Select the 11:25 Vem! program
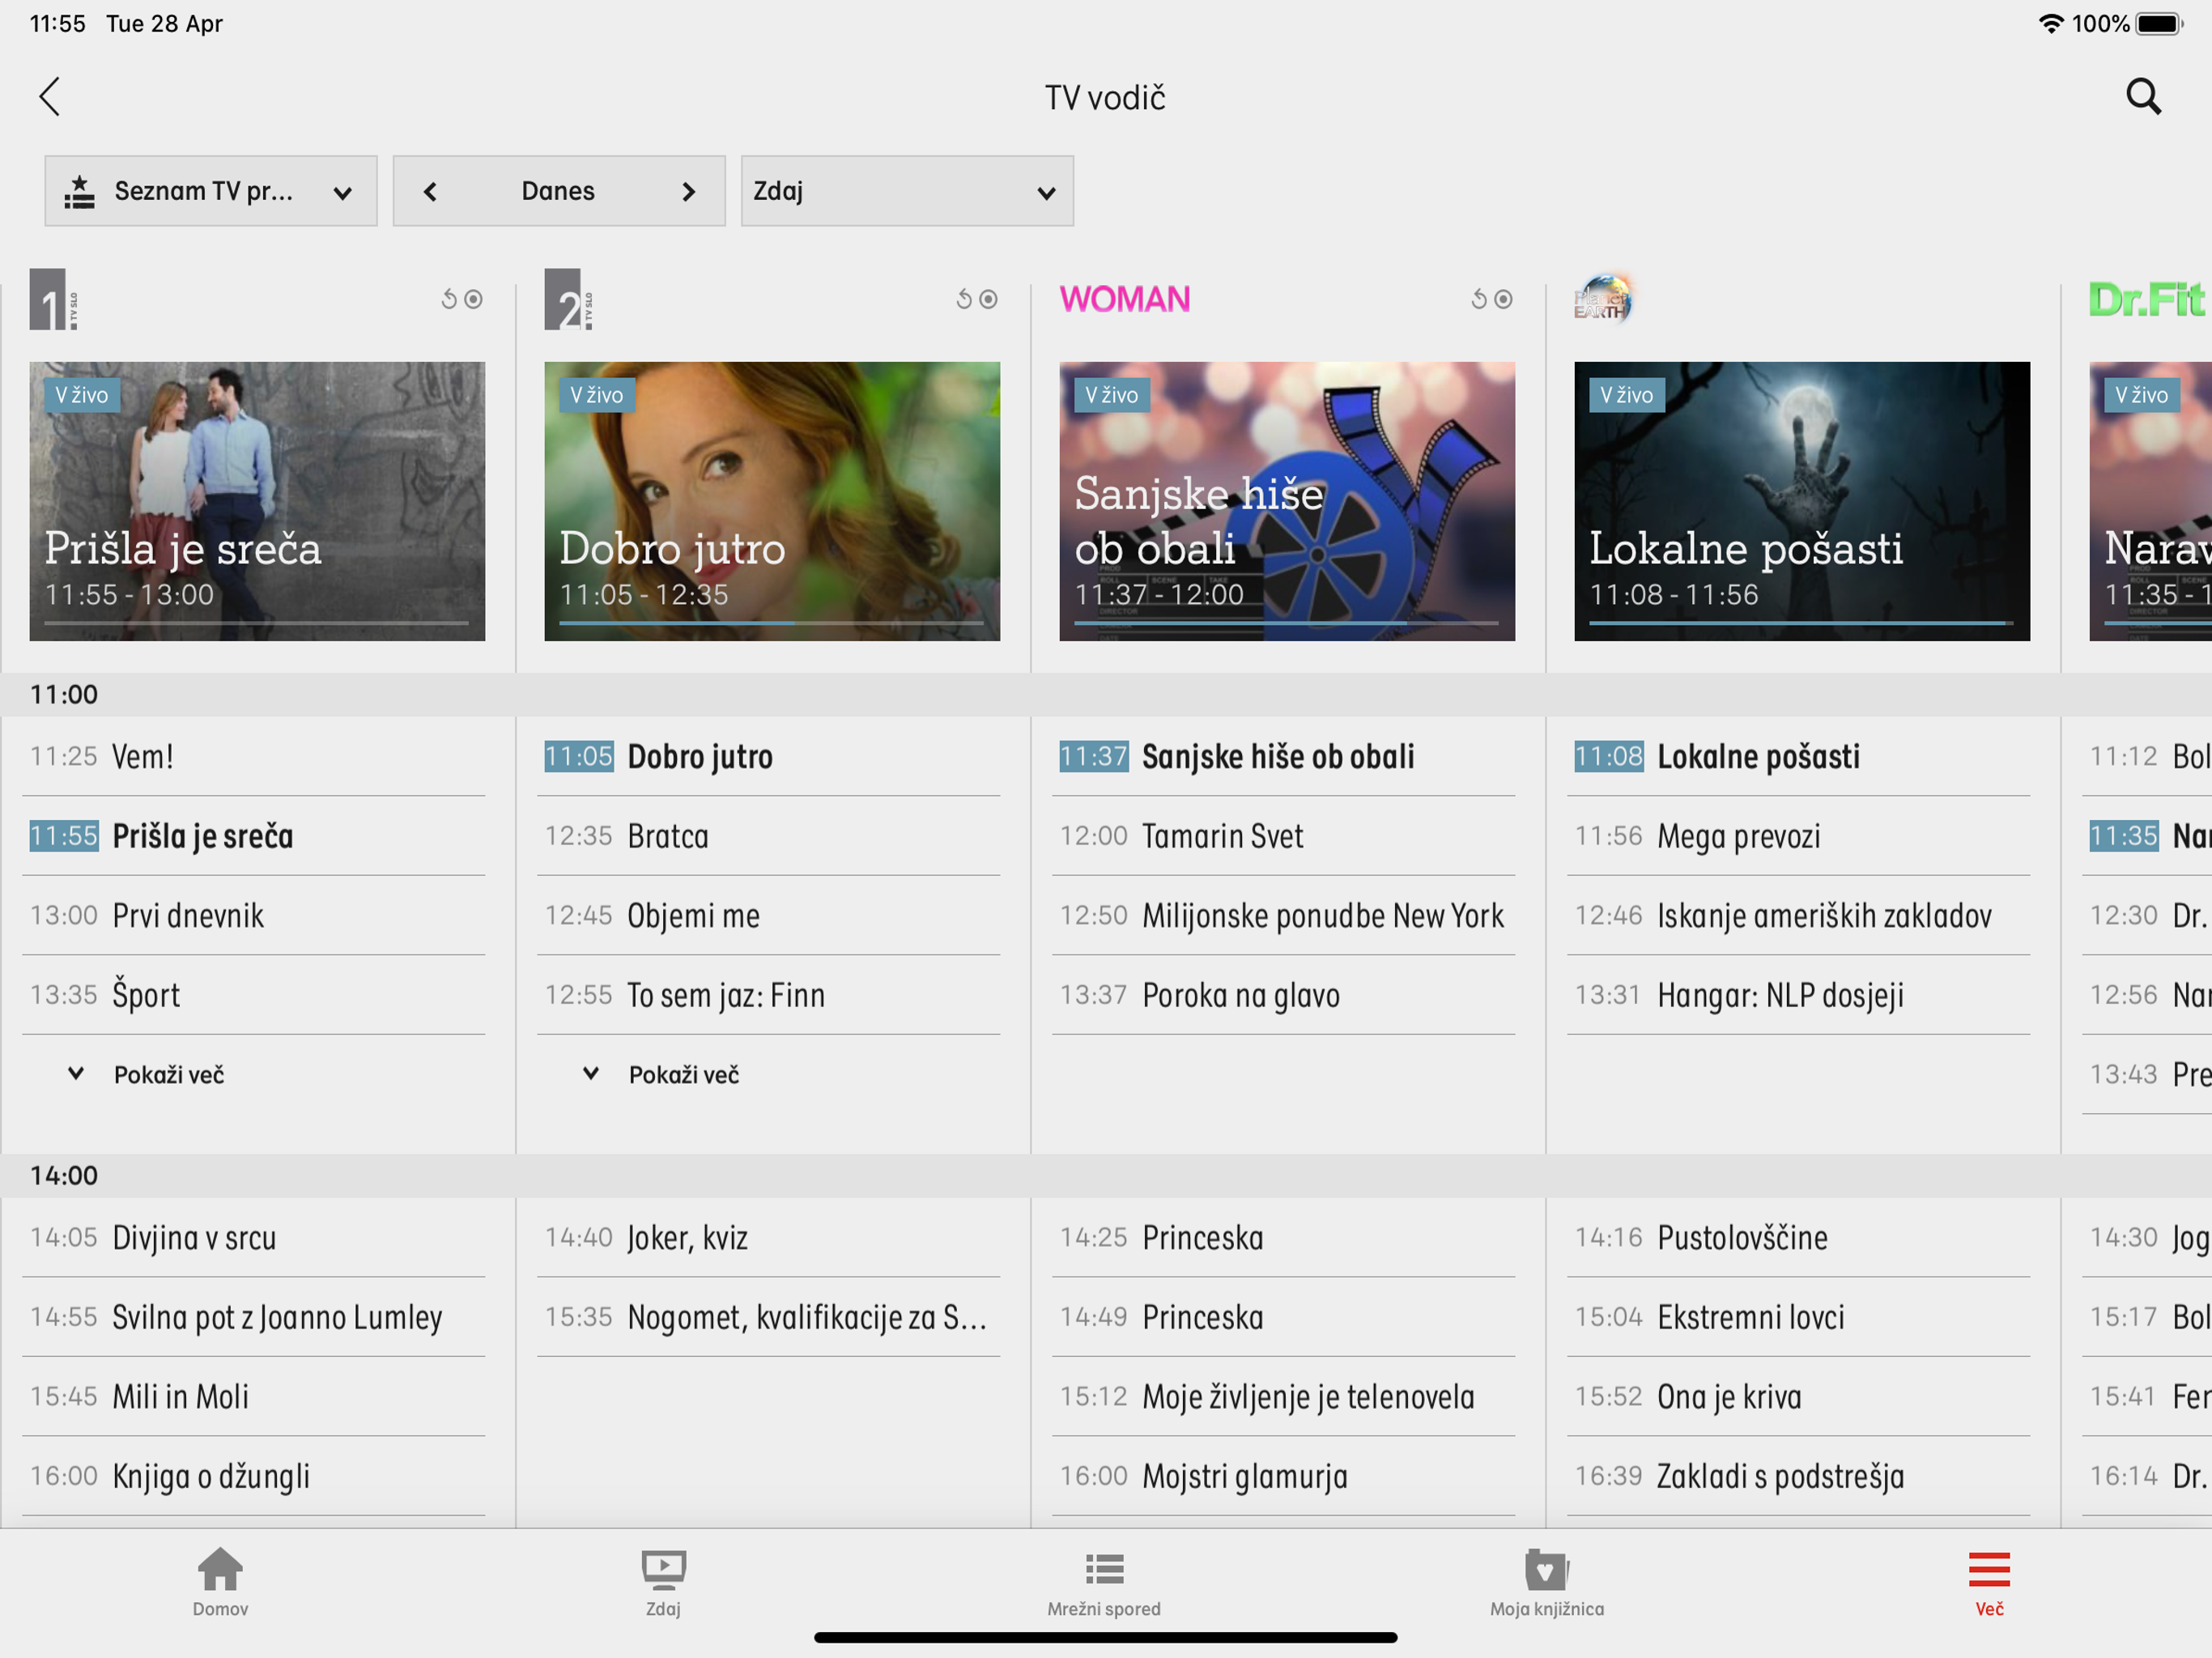 (254, 756)
